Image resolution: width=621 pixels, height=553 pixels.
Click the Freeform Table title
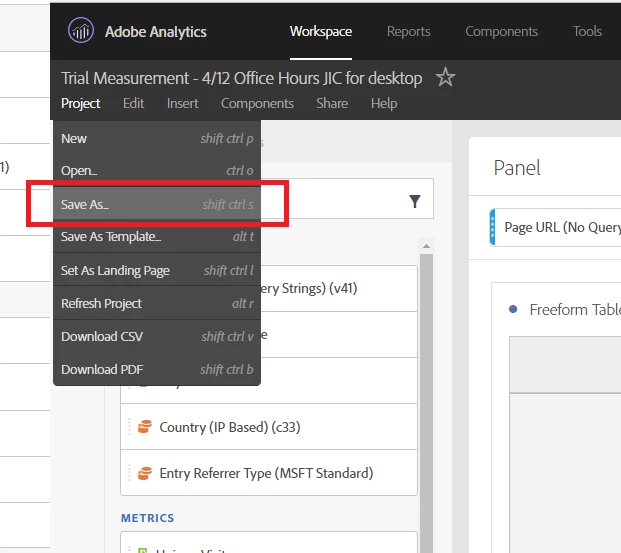[575, 309]
